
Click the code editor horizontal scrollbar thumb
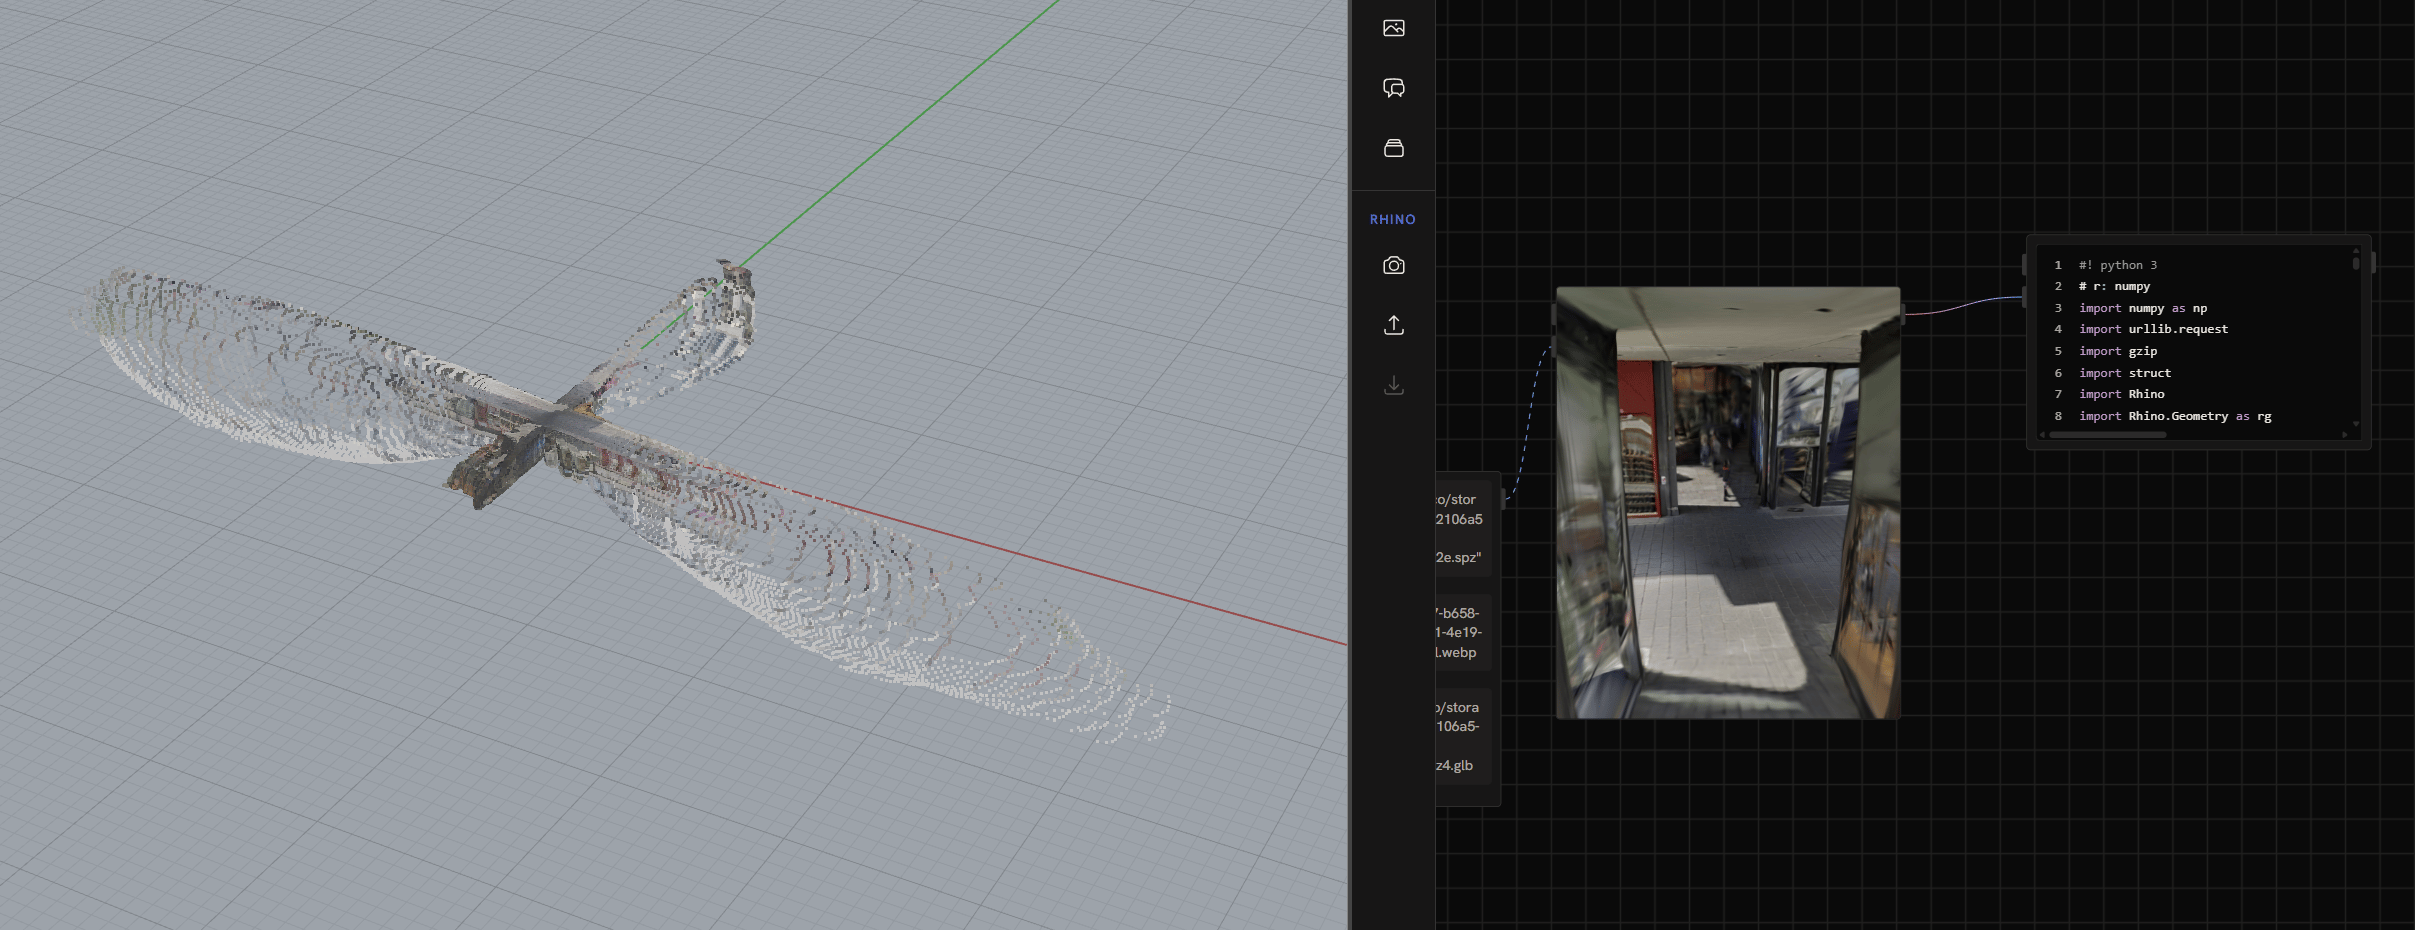tap(2107, 435)
